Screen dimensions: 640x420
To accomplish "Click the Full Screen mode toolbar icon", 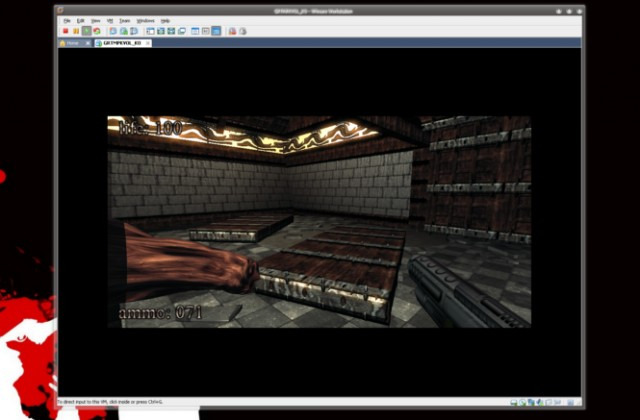I will pyautogui.click(x=161, y=31).
